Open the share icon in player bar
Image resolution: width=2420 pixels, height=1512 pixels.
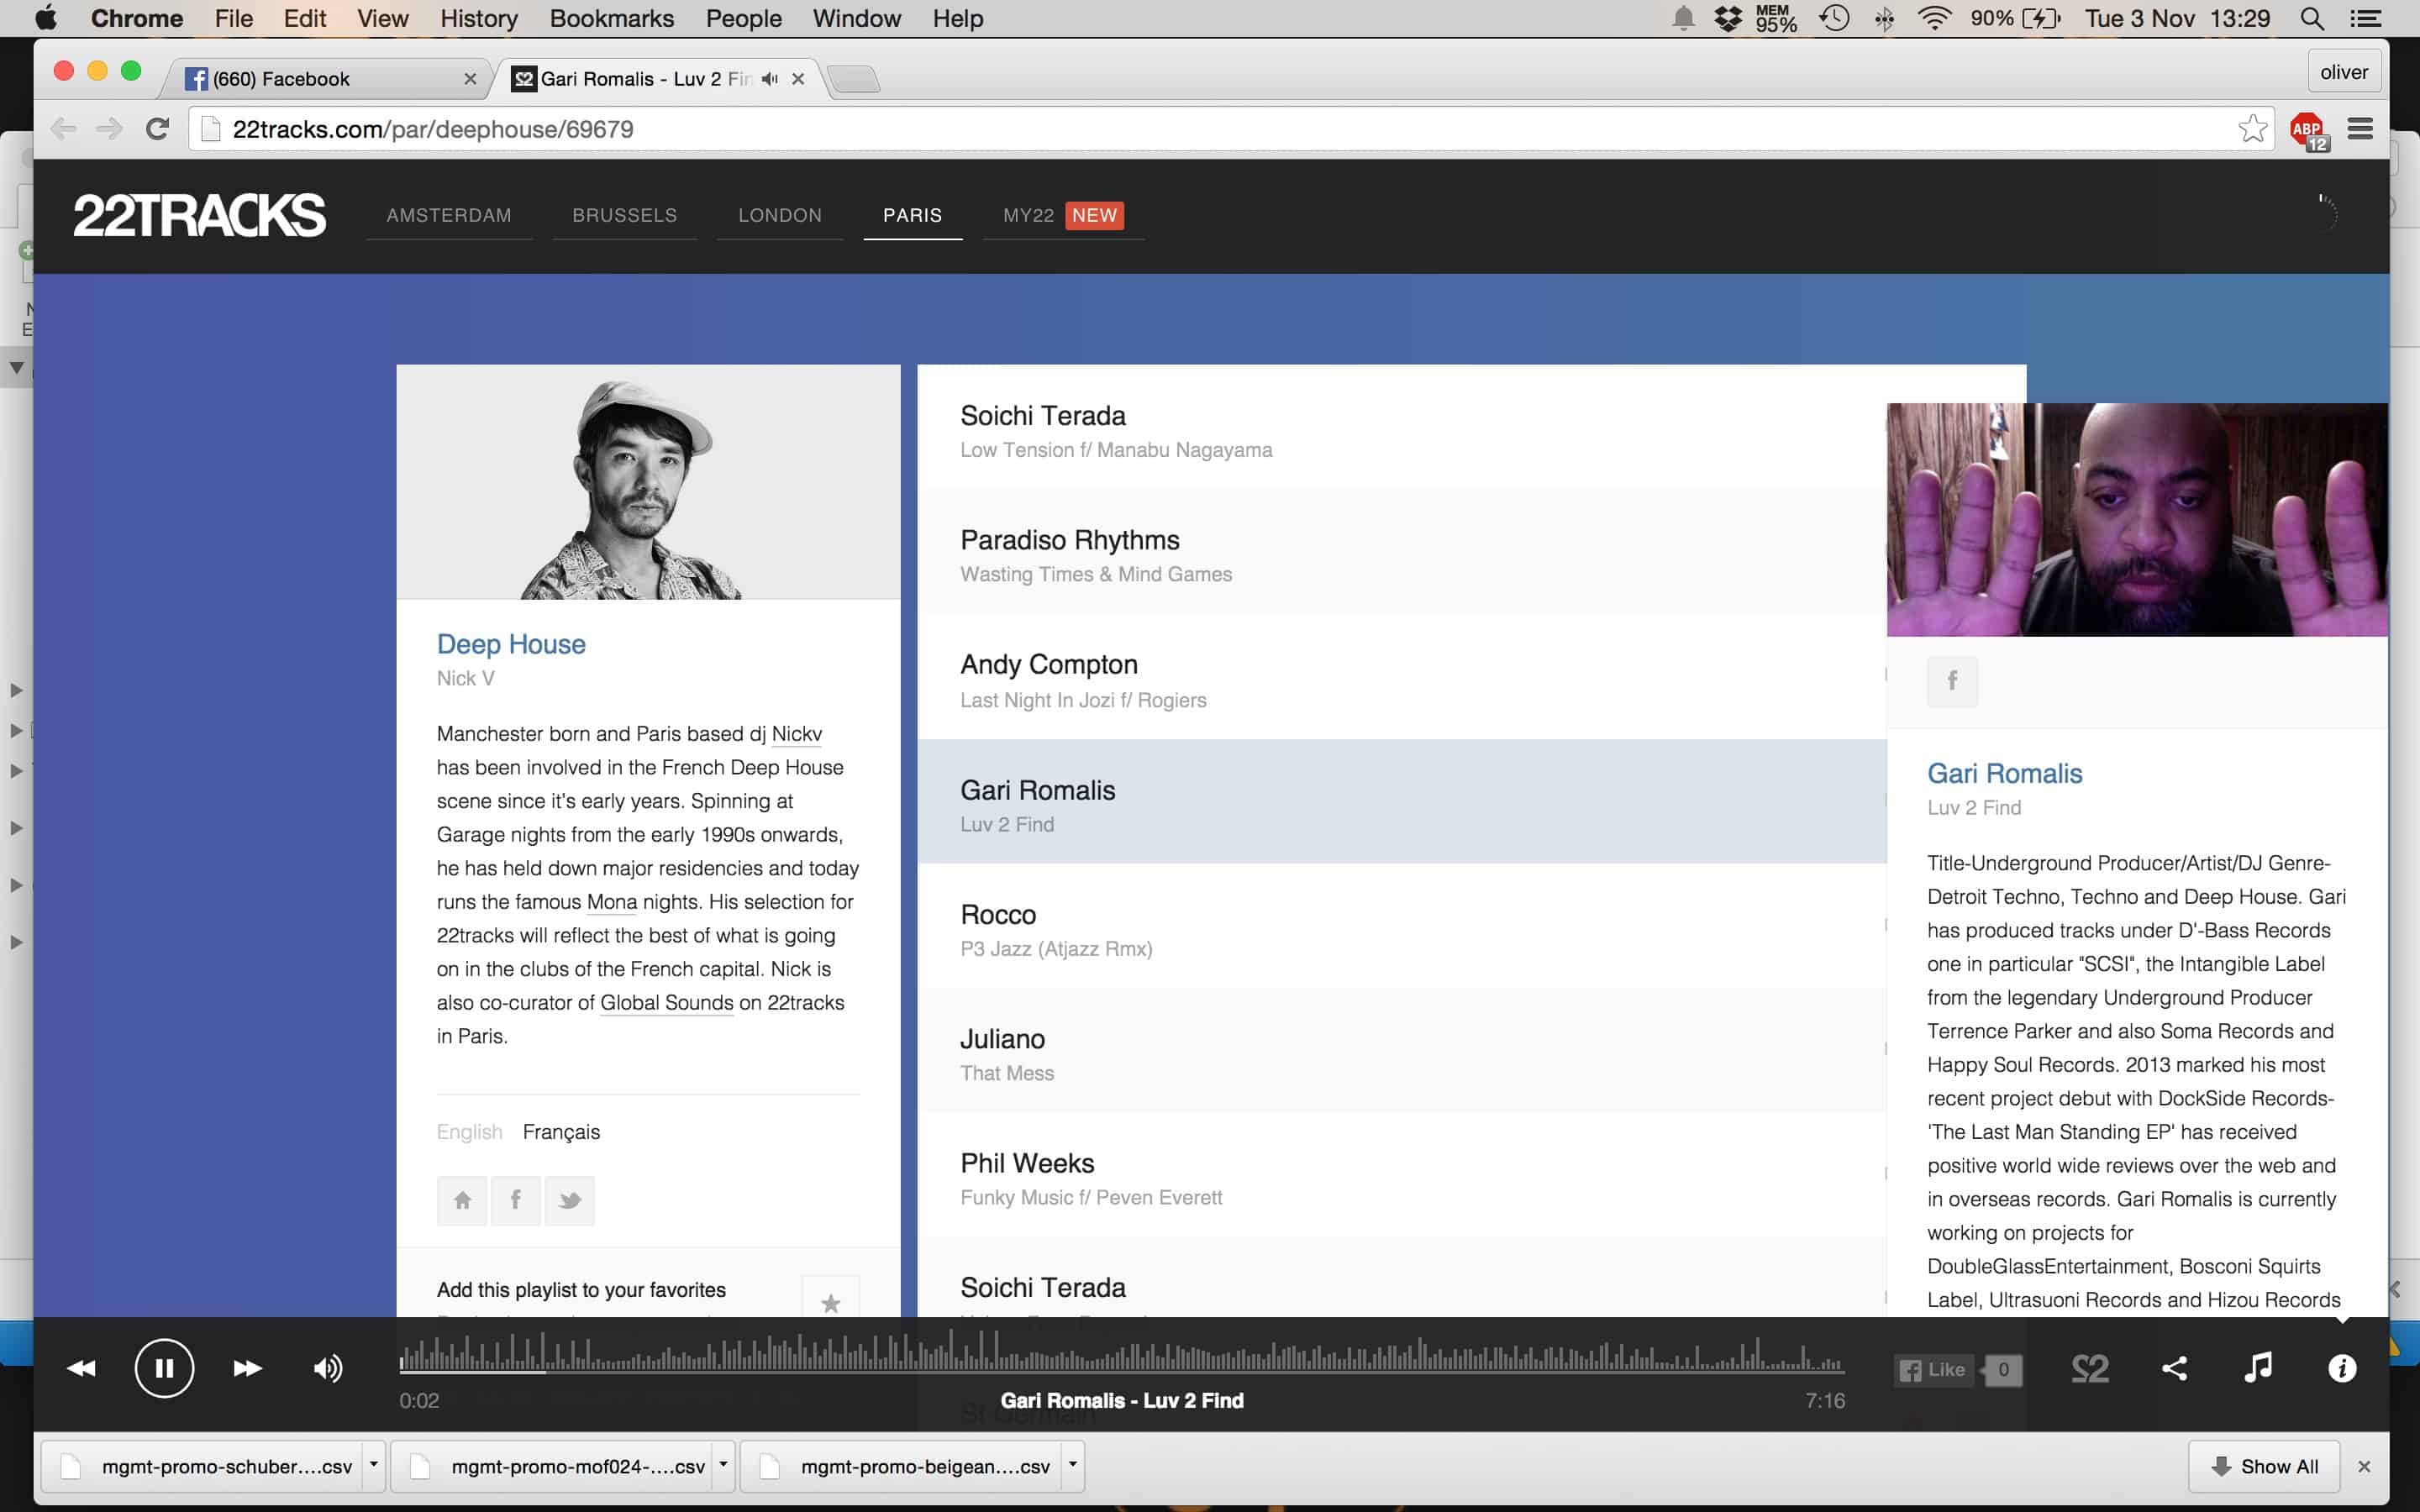point(2174,1368)
